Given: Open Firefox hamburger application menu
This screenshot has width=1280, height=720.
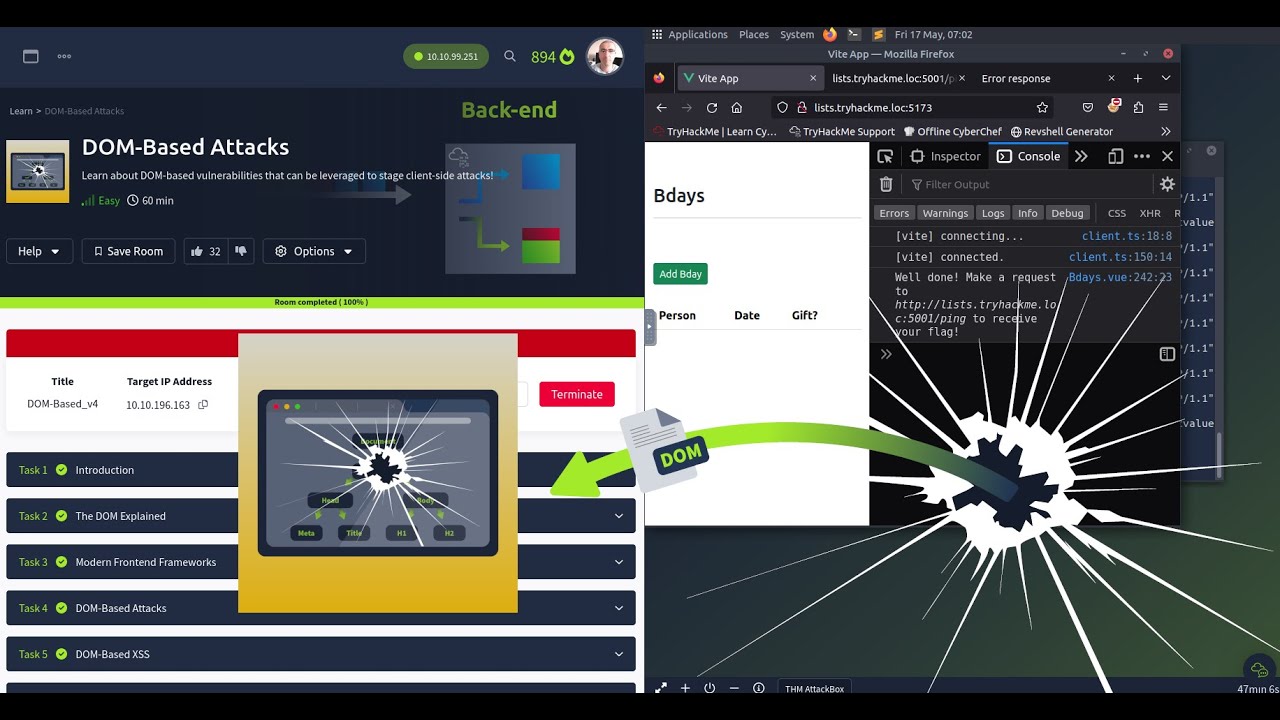Looking at the screenshot, I should tap(1163, 107).
